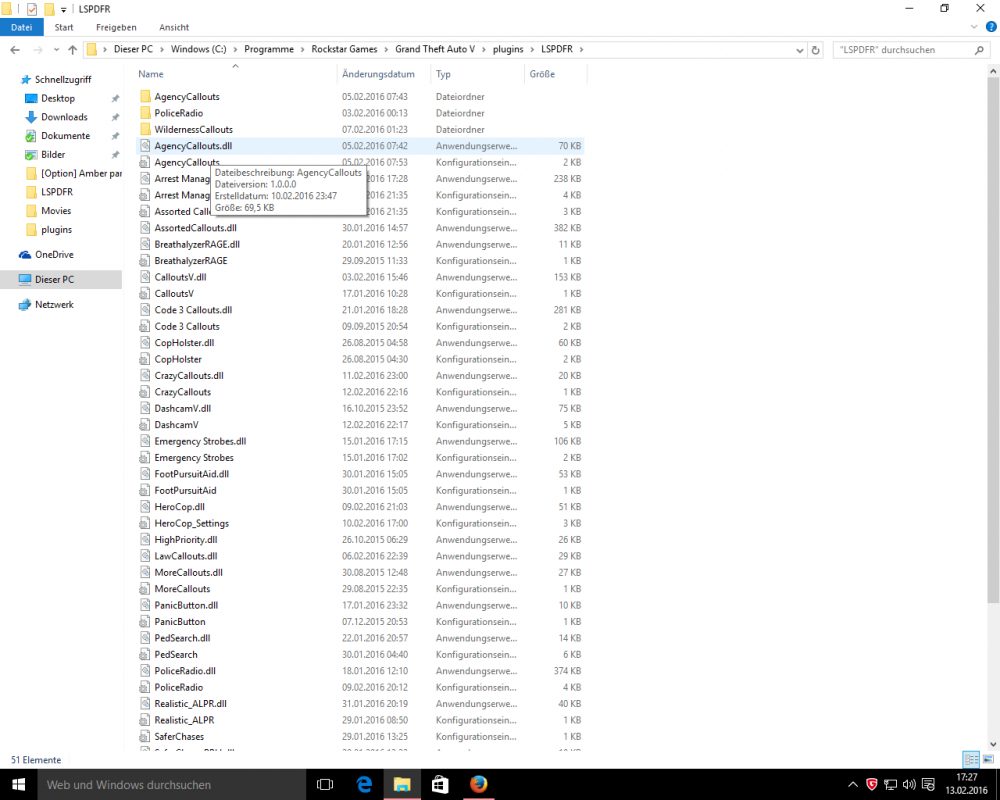Launch Microsoft Edge from taskbar
This screenshot has height=800, width=1000.
click(364, 785)
